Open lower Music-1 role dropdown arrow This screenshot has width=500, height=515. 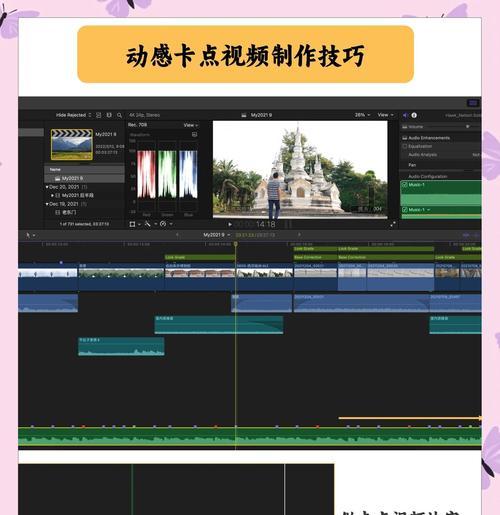pos(429,210)
